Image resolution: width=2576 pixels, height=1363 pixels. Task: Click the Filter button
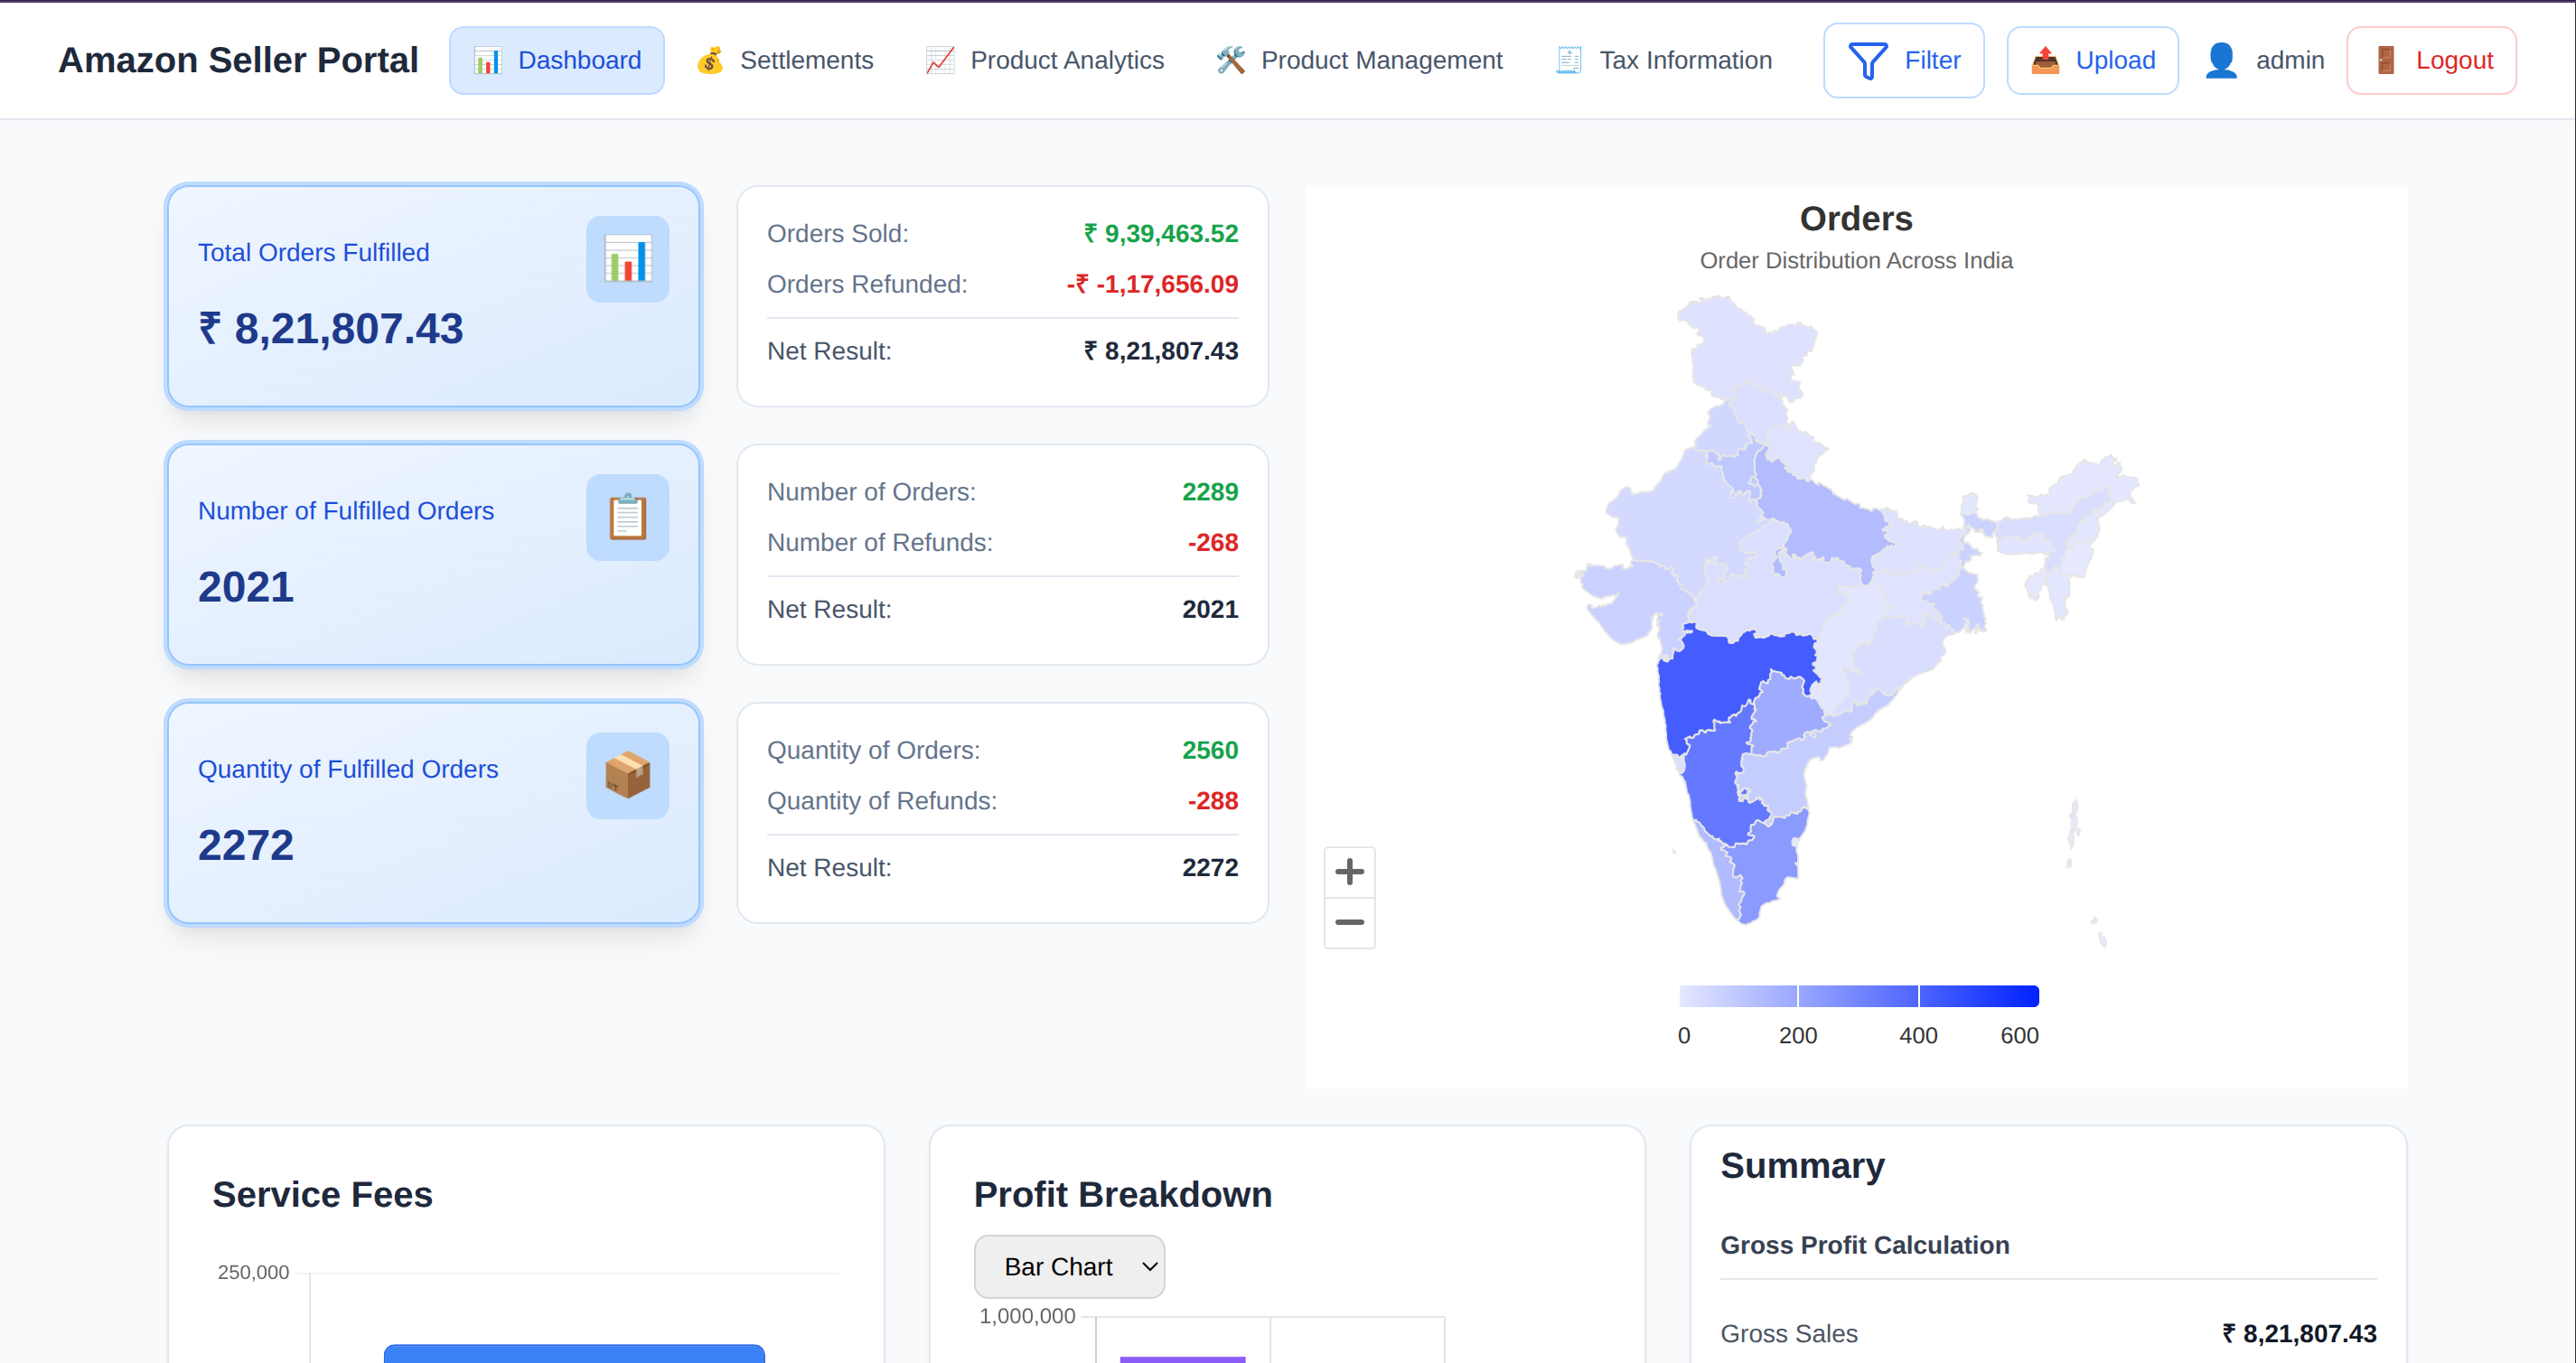[1903, 60]
